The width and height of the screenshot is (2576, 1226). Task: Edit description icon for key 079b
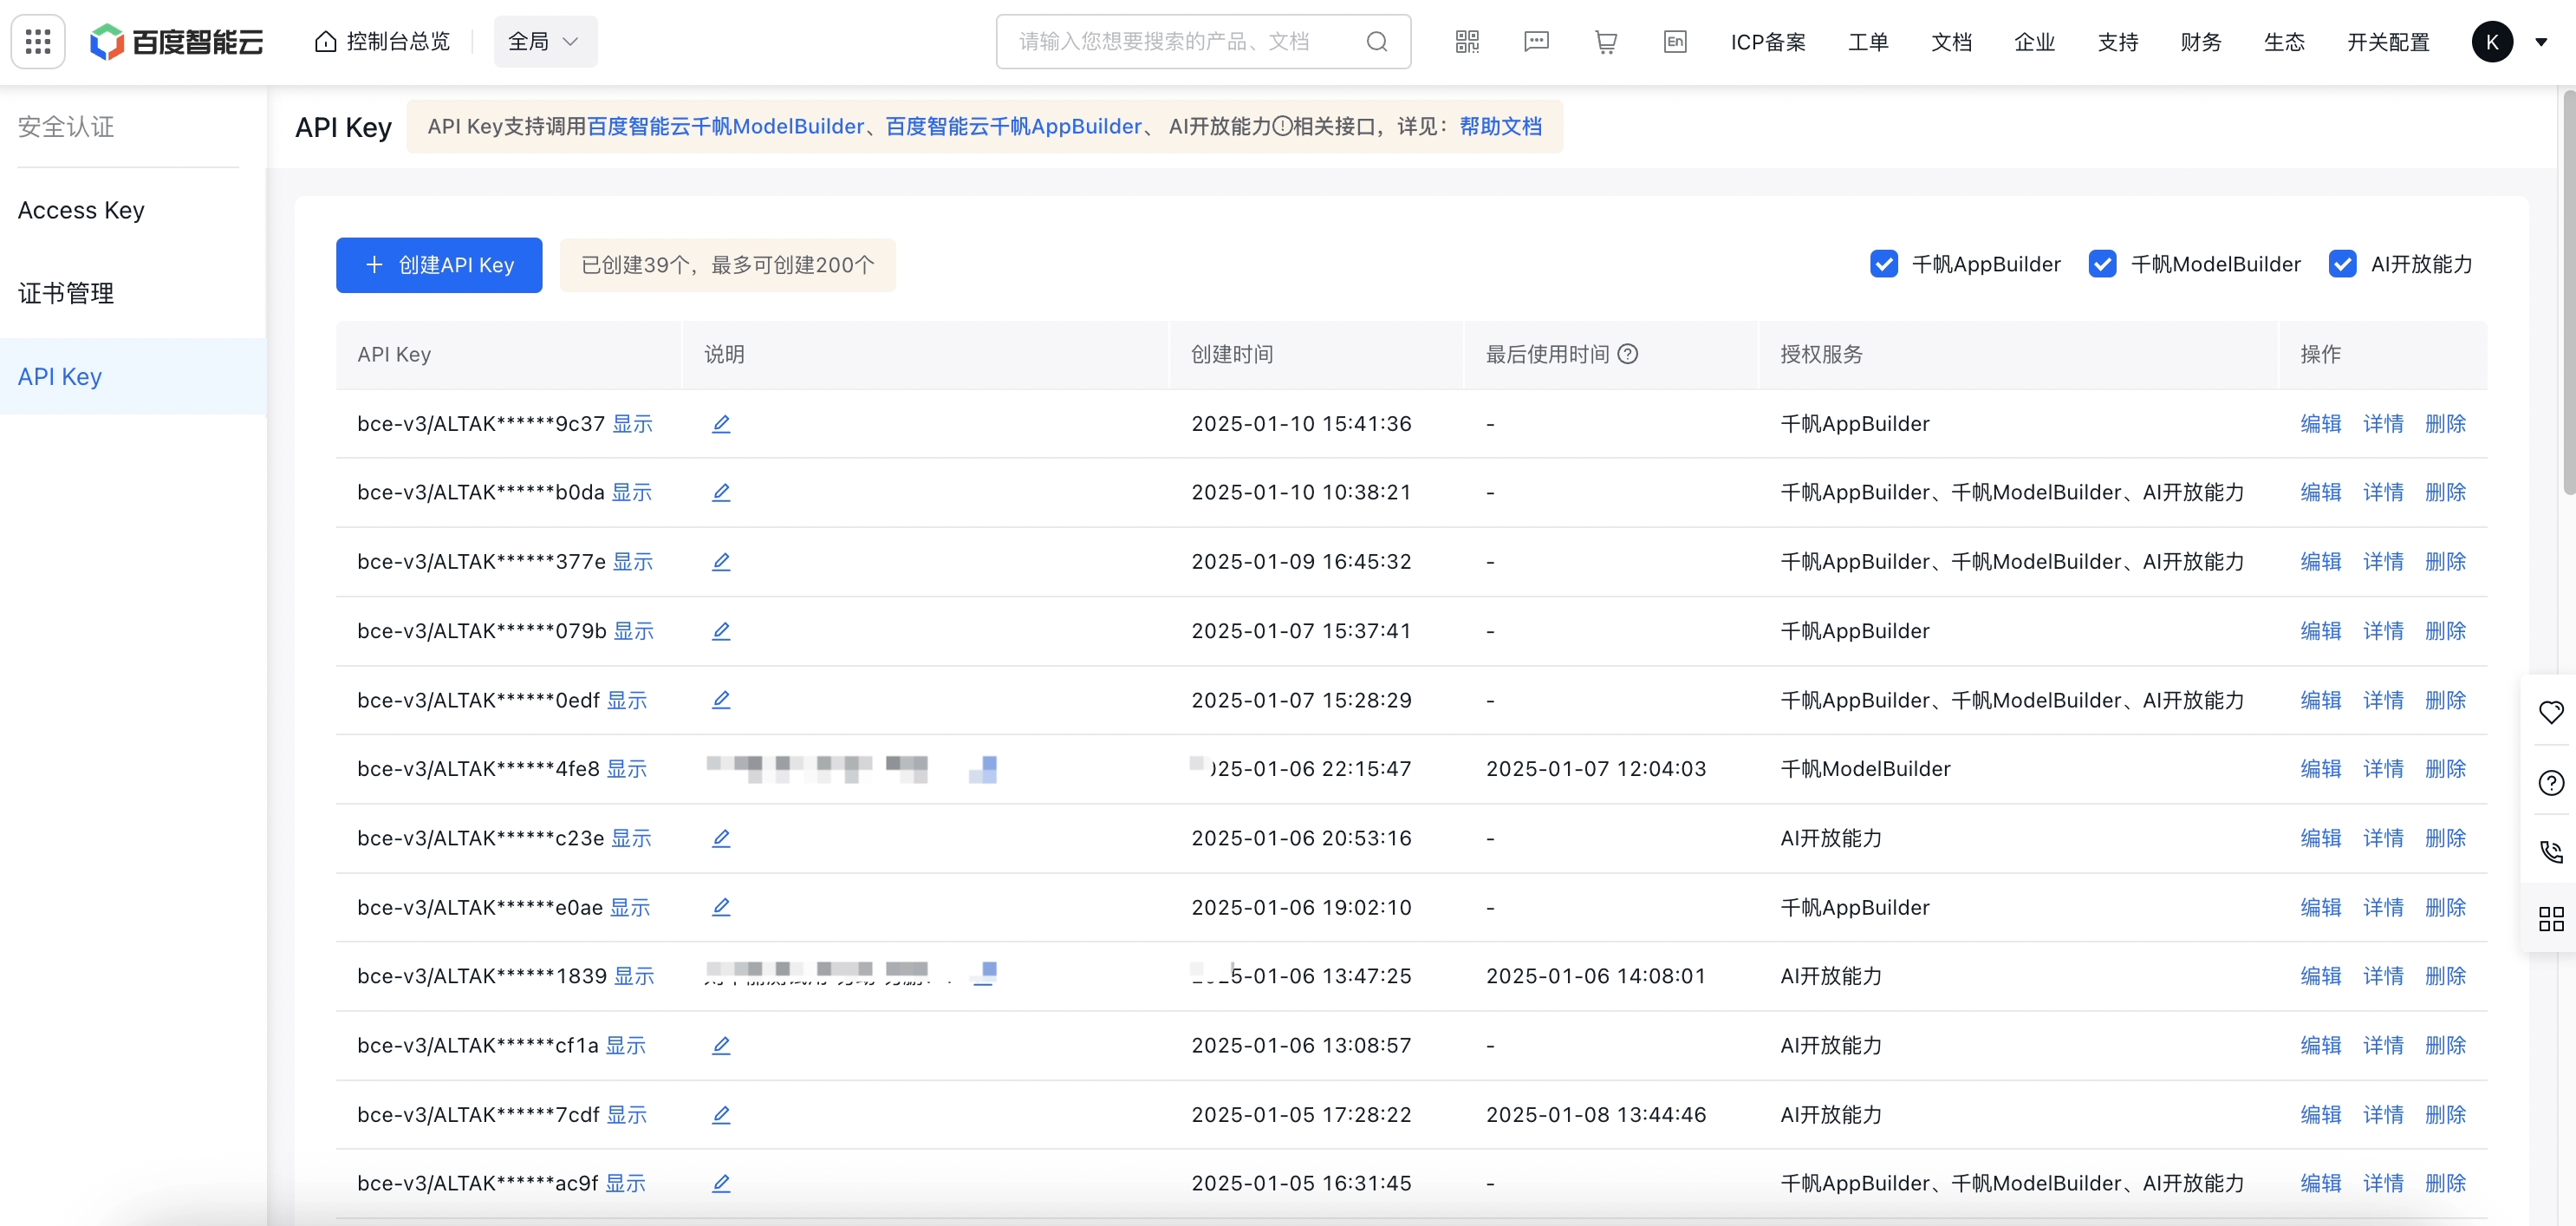[721, 631]
